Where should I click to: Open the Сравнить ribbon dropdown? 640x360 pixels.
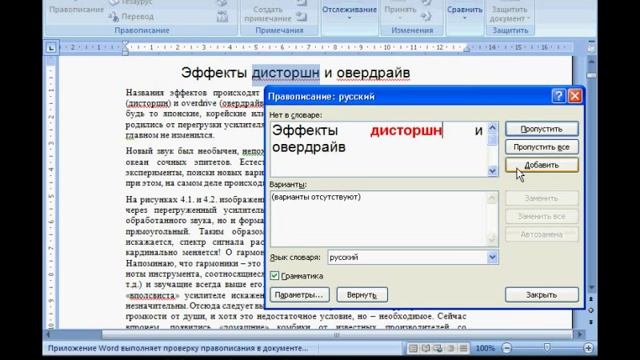(464, 12)
